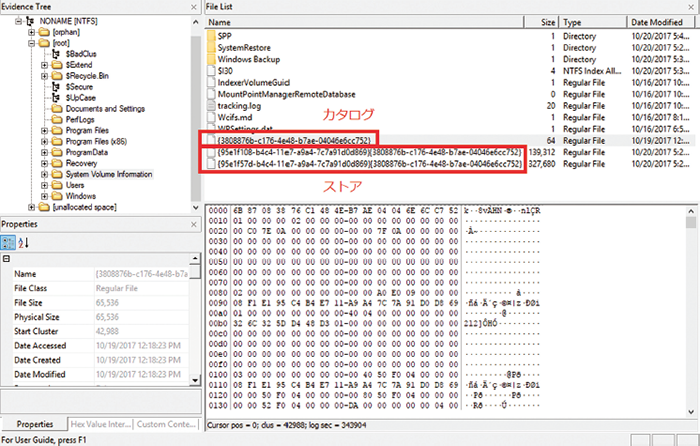Screen dimensions: 700x446
Task: Click the SystemRestore folder icon
Action: pos(210,48)
